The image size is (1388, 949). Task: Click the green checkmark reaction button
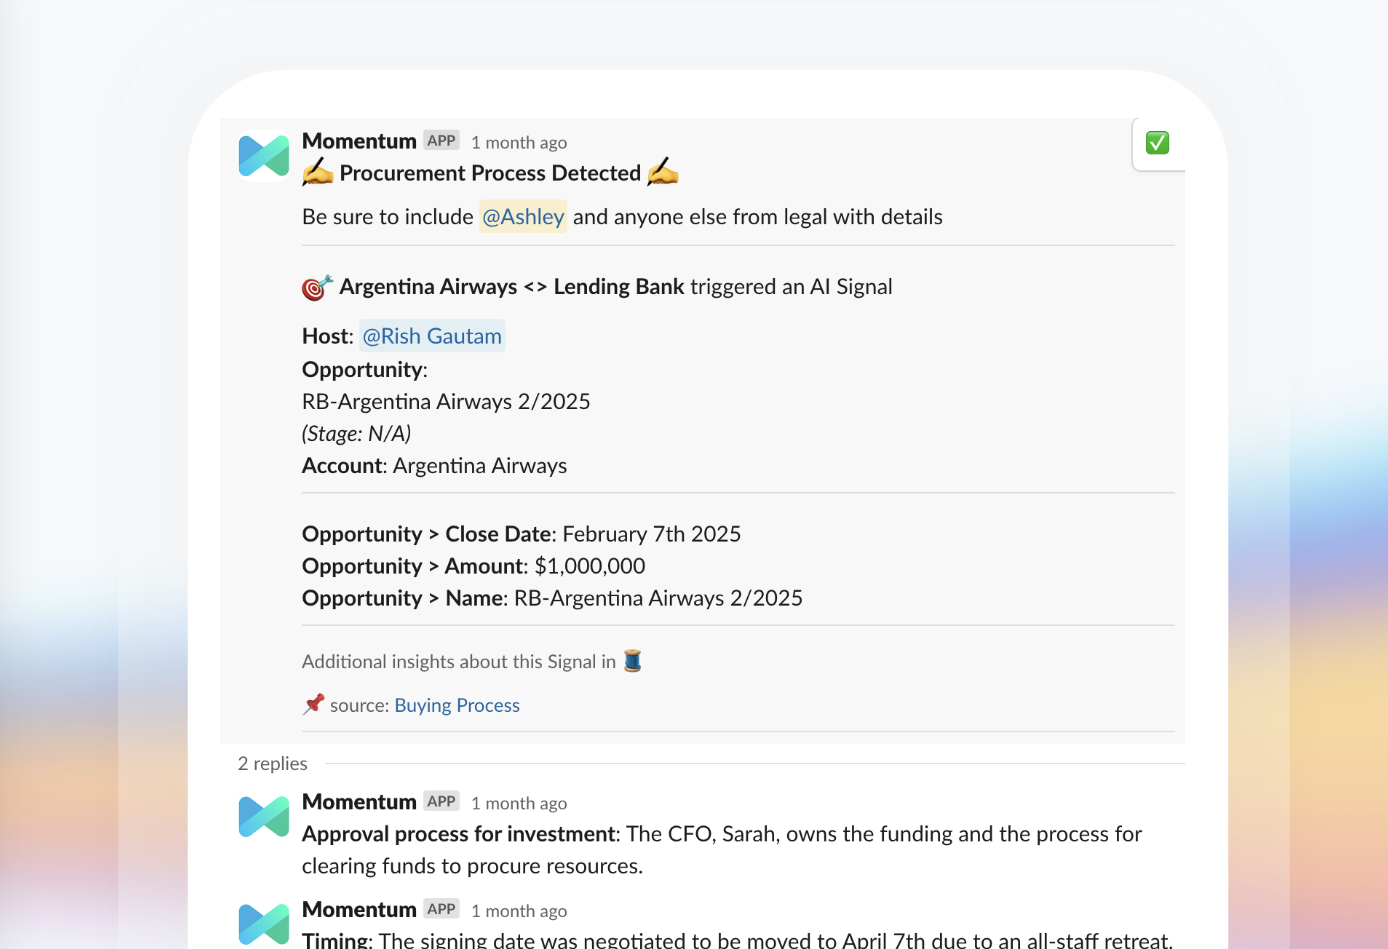point(1157,143)
